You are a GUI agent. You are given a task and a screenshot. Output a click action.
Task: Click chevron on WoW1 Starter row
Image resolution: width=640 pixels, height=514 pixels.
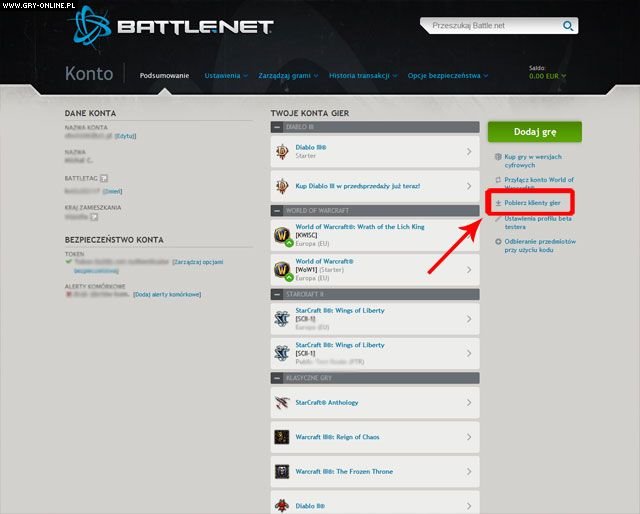coord(469,270)
